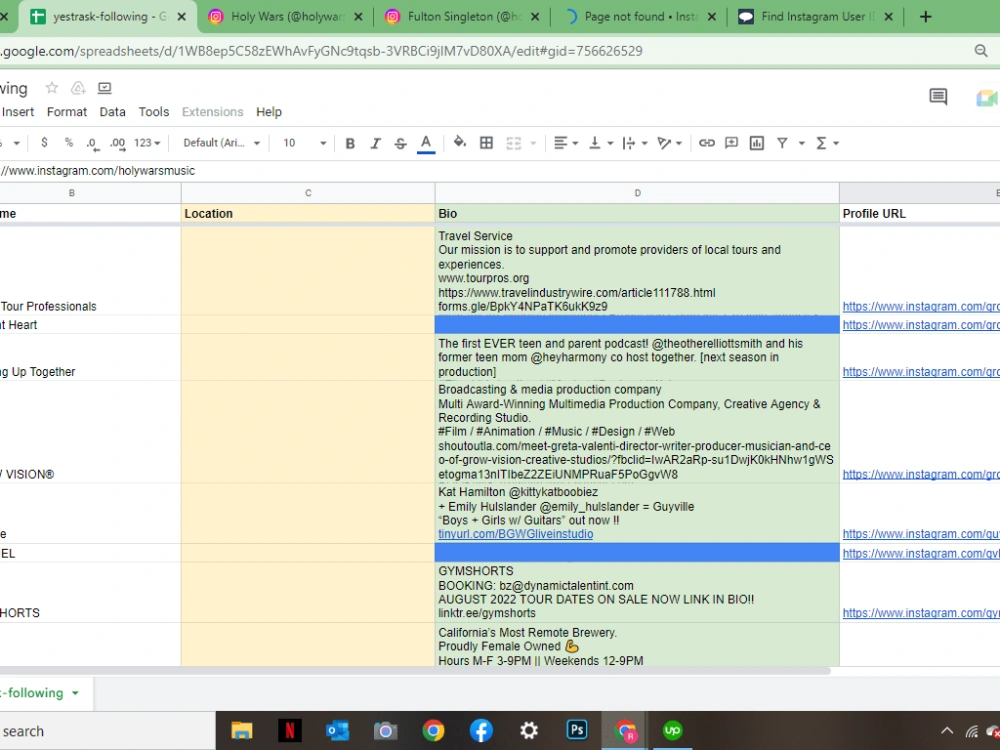Click the horizontal scrollbar
Screen dimensions: 1000x750
[x=415, y=671]
